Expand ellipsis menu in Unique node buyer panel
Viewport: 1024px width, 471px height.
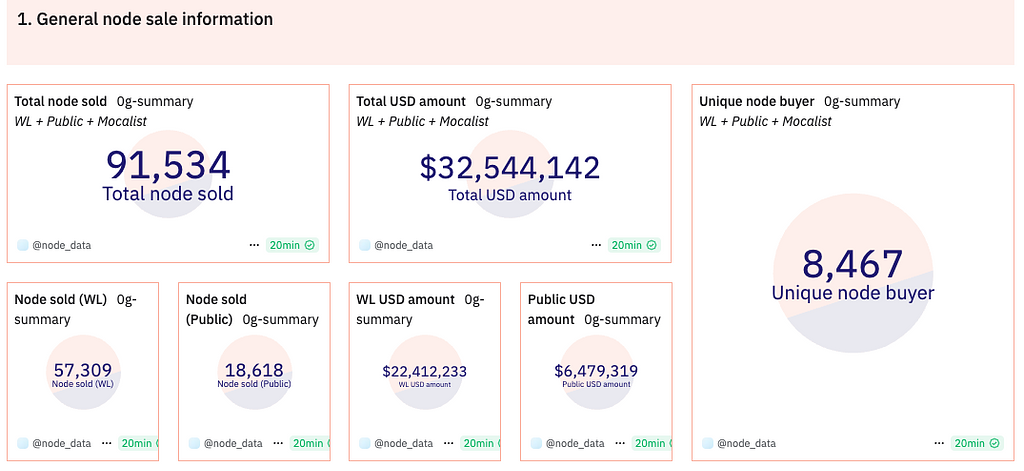point(938,443)
